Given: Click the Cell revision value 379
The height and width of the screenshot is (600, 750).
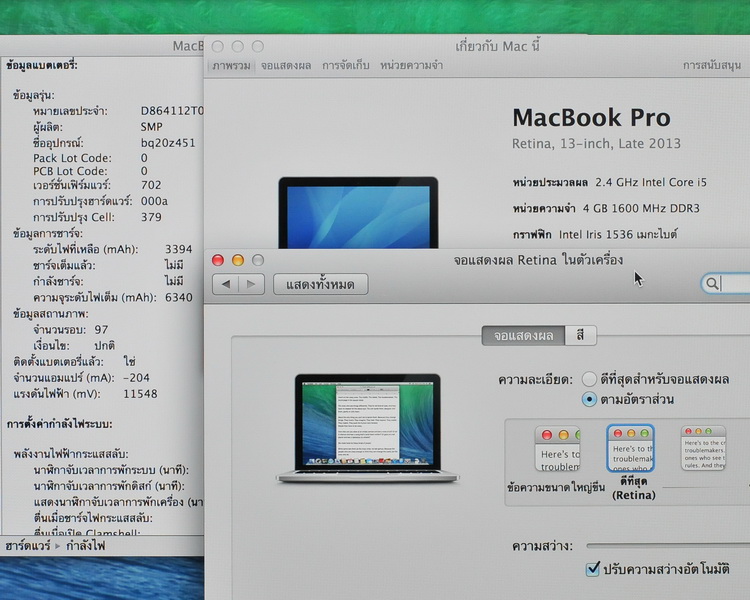Looking at the screenshot, I should (151, 217).
